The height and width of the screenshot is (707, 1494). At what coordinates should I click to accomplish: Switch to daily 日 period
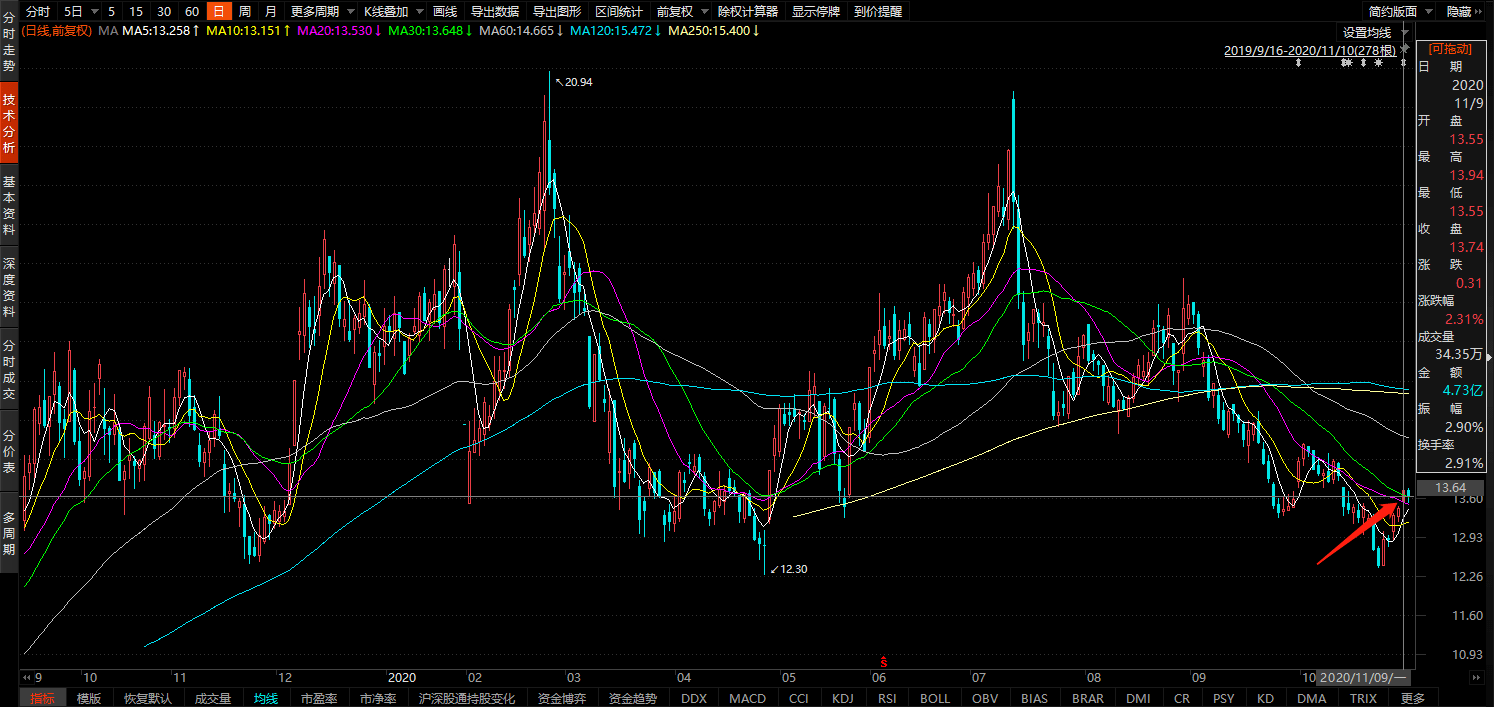coord(218,12)
